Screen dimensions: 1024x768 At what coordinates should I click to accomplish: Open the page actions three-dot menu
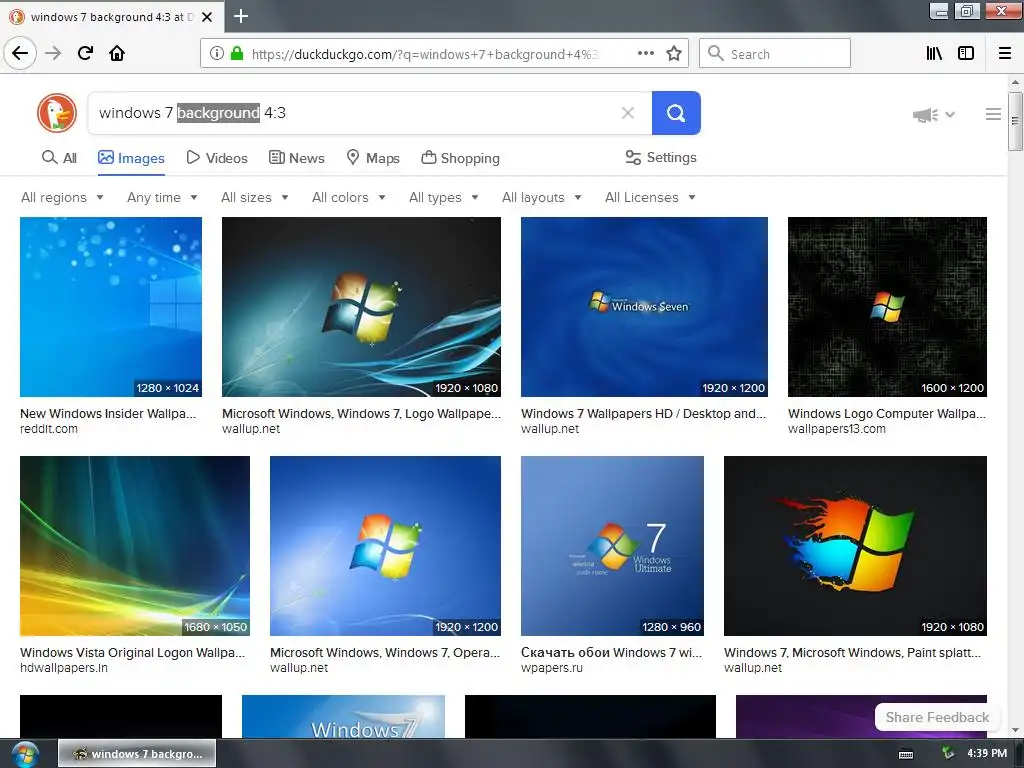click(x=646, y=53)
